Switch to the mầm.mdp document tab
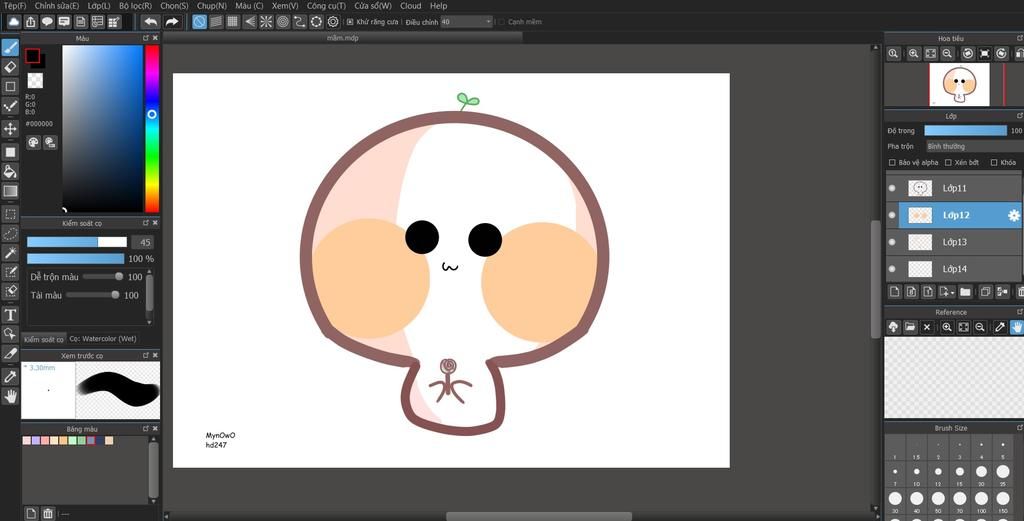 pos(342,38)
